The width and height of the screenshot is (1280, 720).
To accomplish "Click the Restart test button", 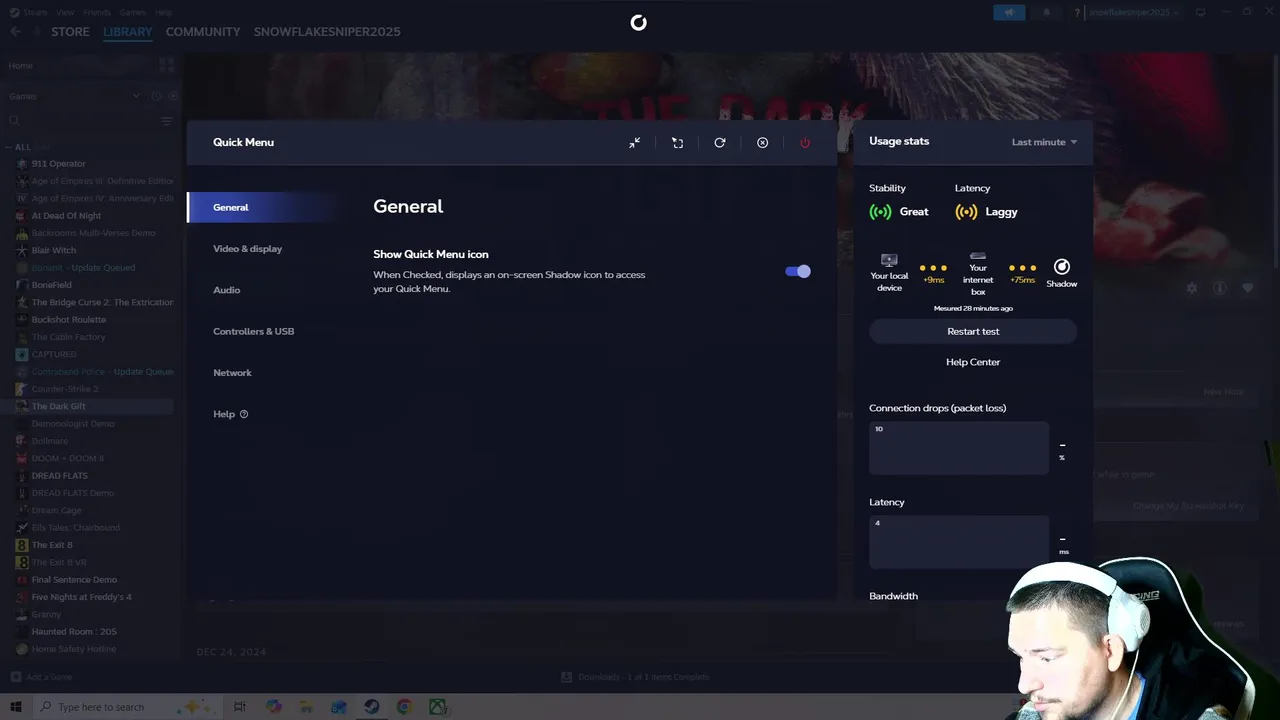I will click(973, 331).
